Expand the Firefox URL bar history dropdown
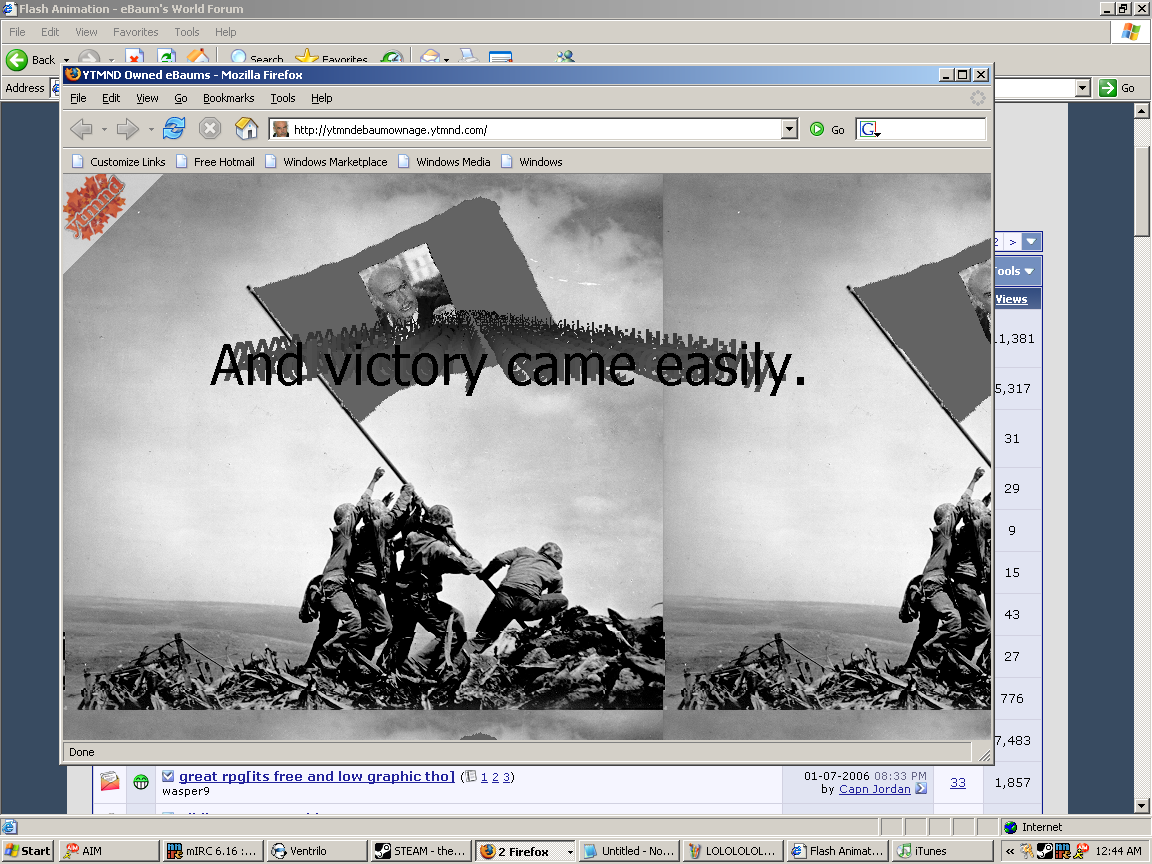The image size is (1152, 864). 789,129
